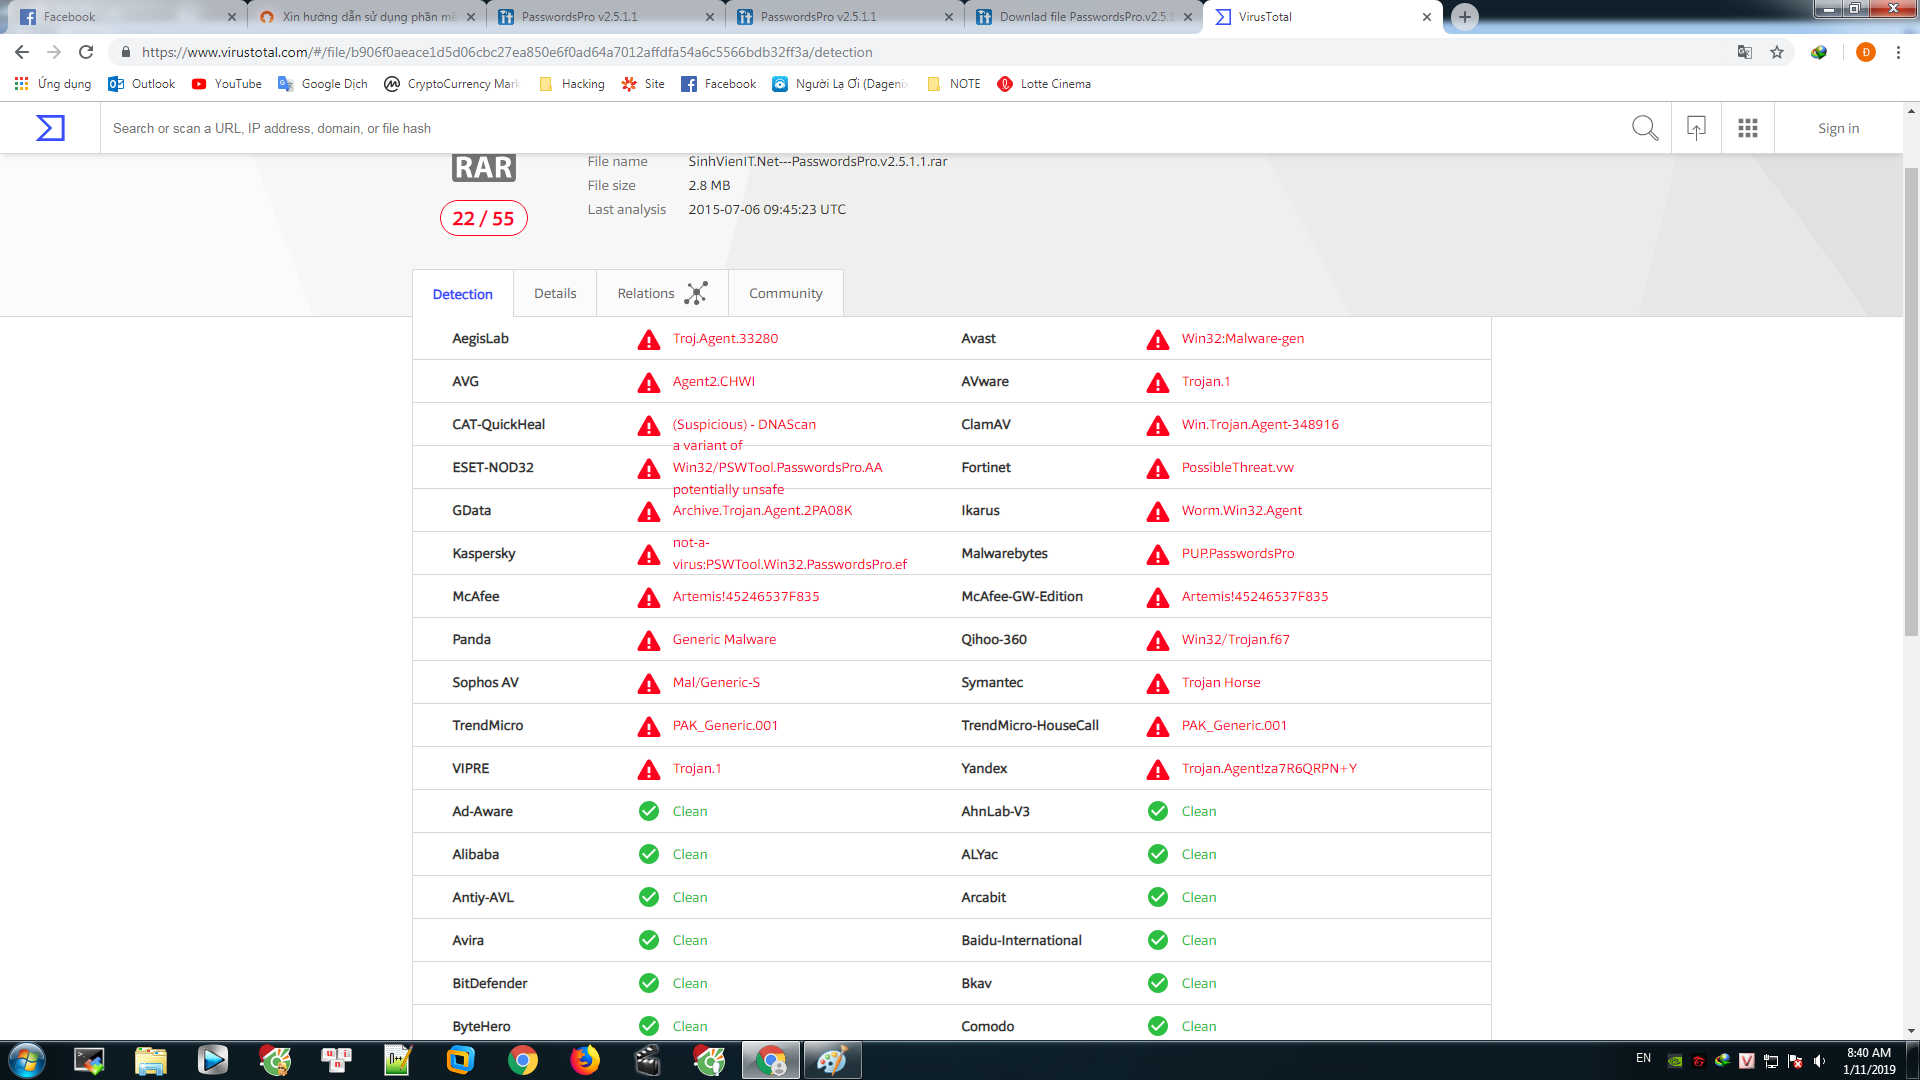The image size is (1920, 1080).
Task: Click the VirusTotal logo icon
Action: coord(50,128)
